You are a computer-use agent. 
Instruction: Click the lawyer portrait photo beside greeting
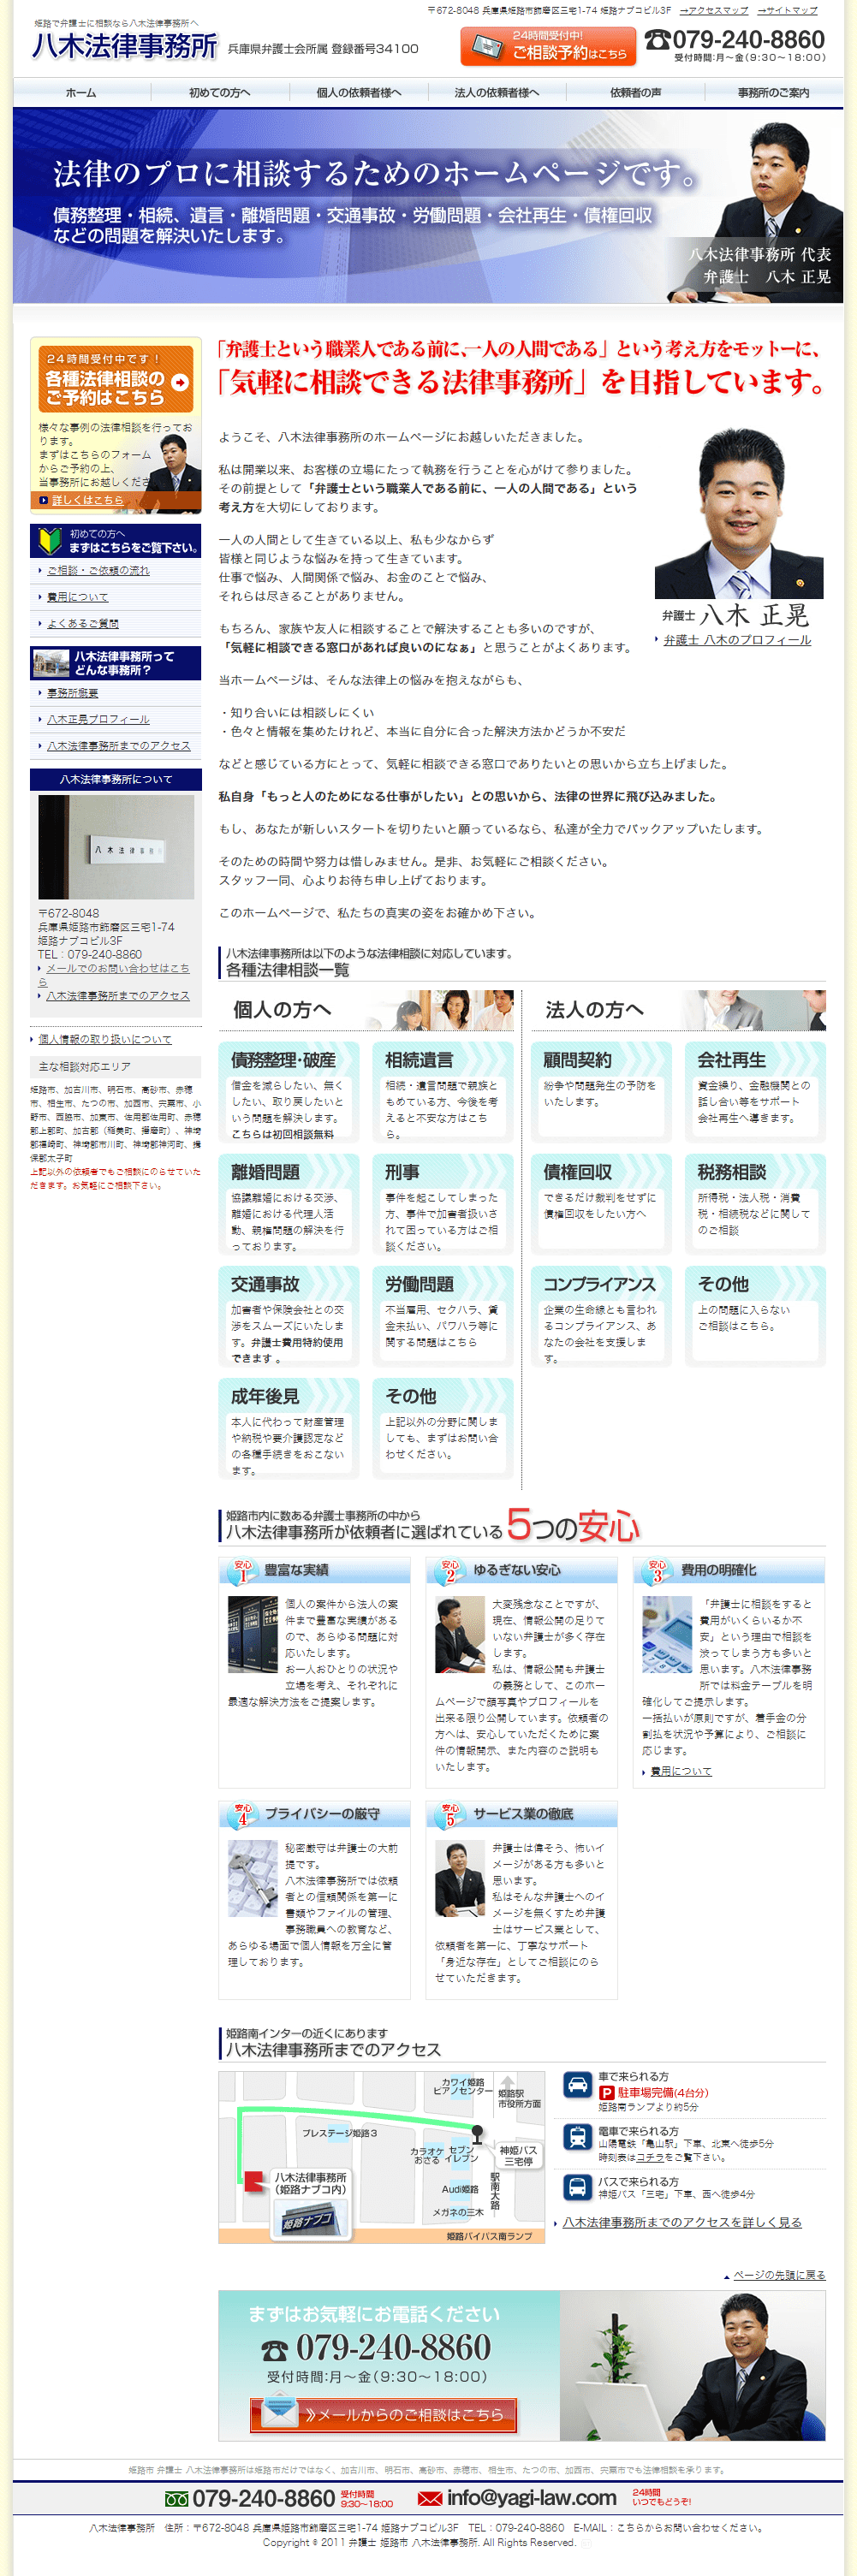tap(739, 514)
